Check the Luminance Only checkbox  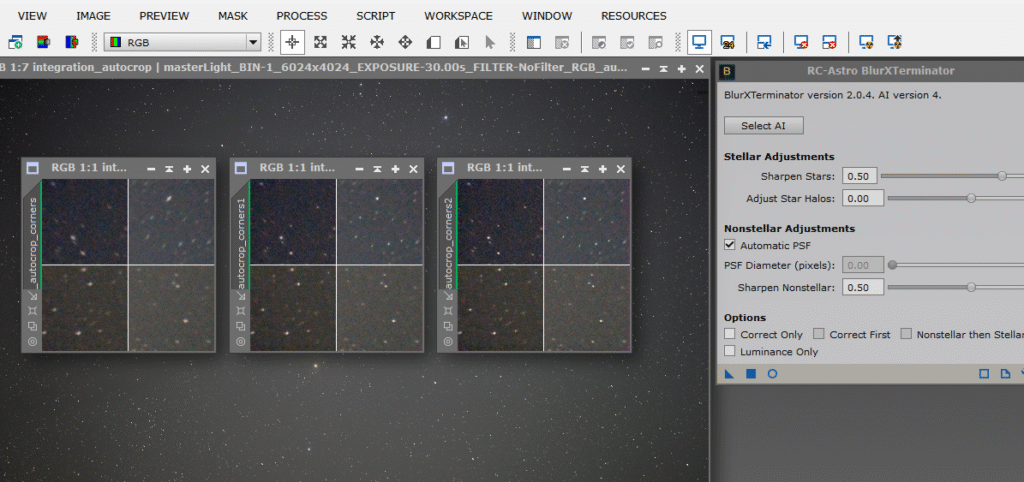coord(730,351)
